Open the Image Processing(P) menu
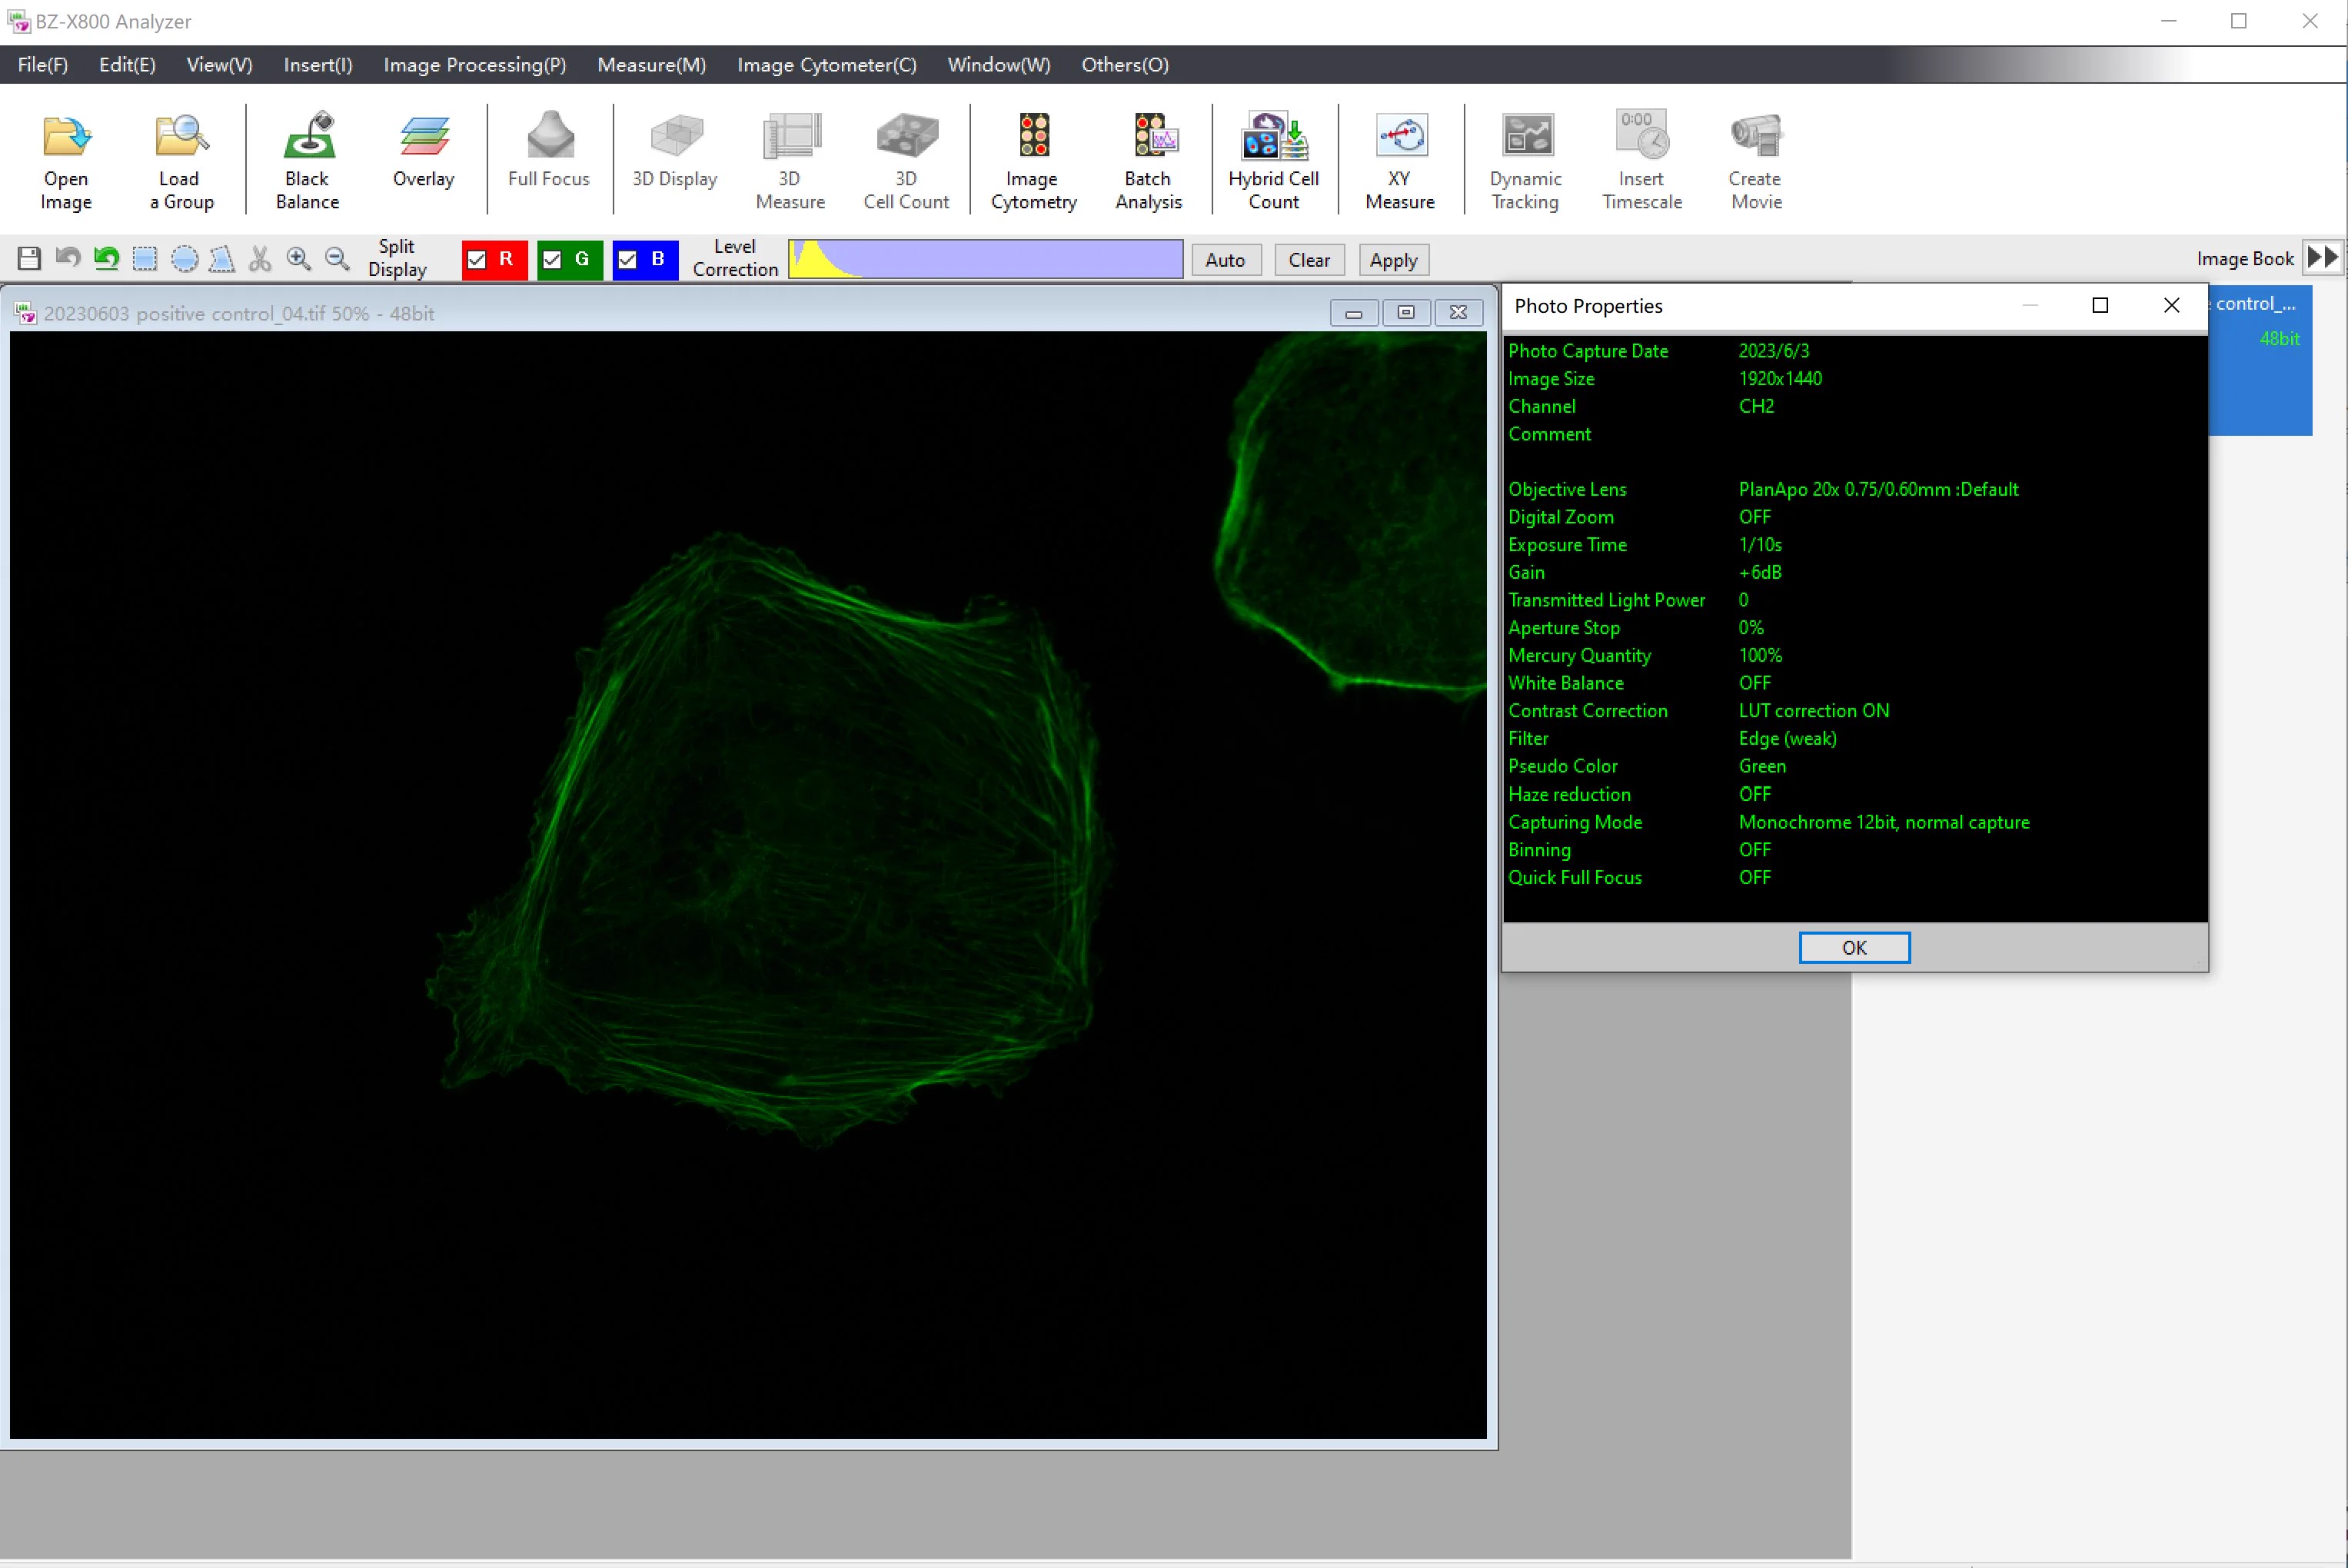This screenshot has height=1568, width=2348. tap(475, 65)
